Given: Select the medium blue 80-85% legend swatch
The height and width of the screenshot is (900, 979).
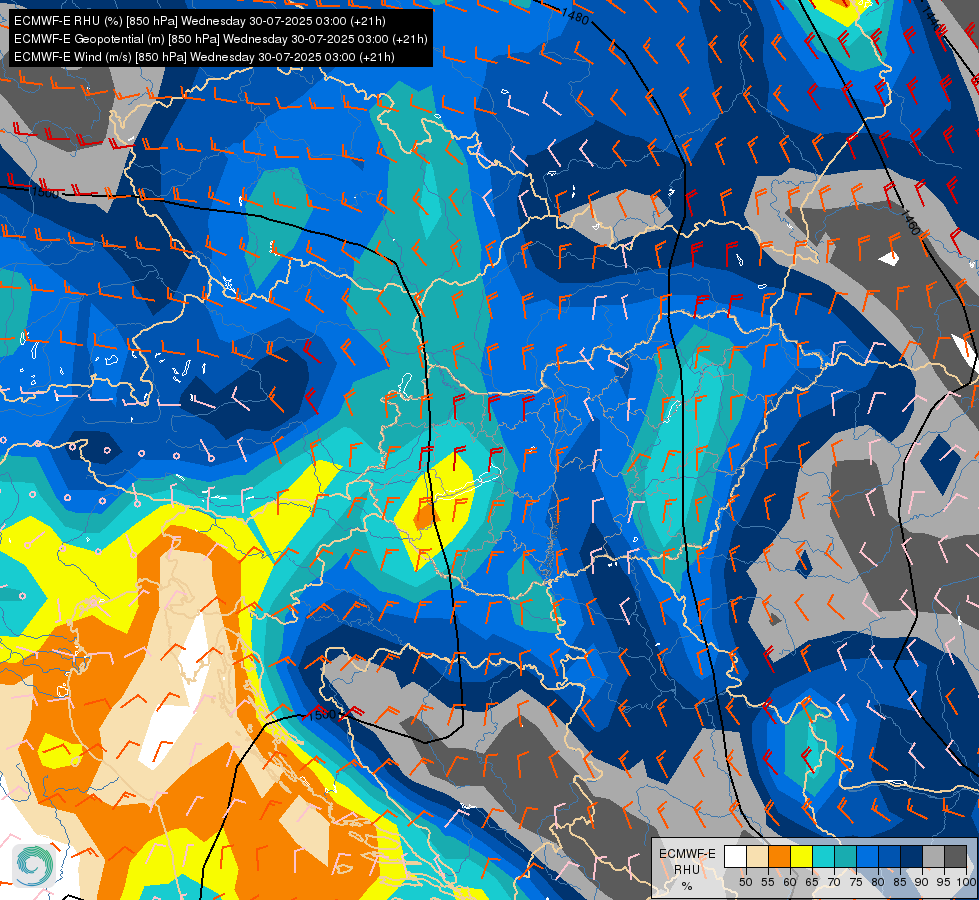Looking at the screenshot, I should 890,856.
